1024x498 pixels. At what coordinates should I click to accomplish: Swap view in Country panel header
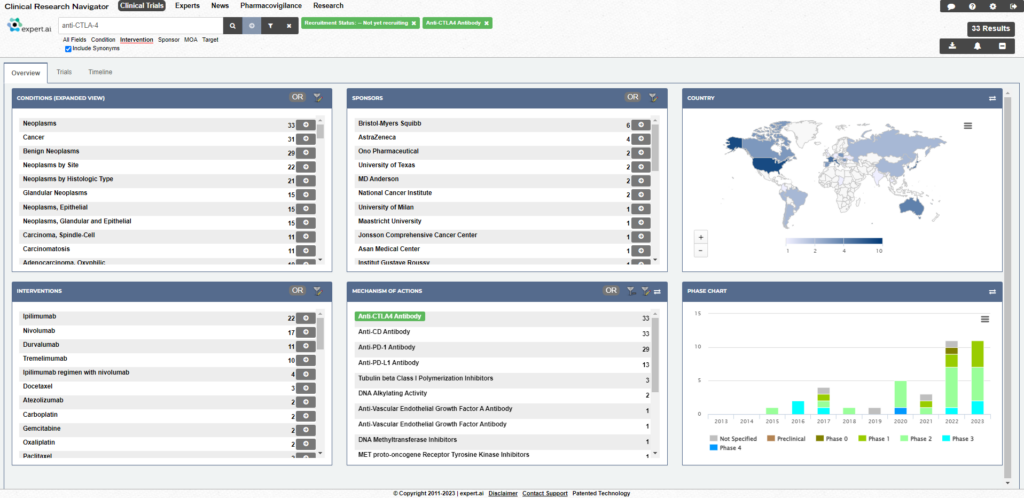(992, 98)
